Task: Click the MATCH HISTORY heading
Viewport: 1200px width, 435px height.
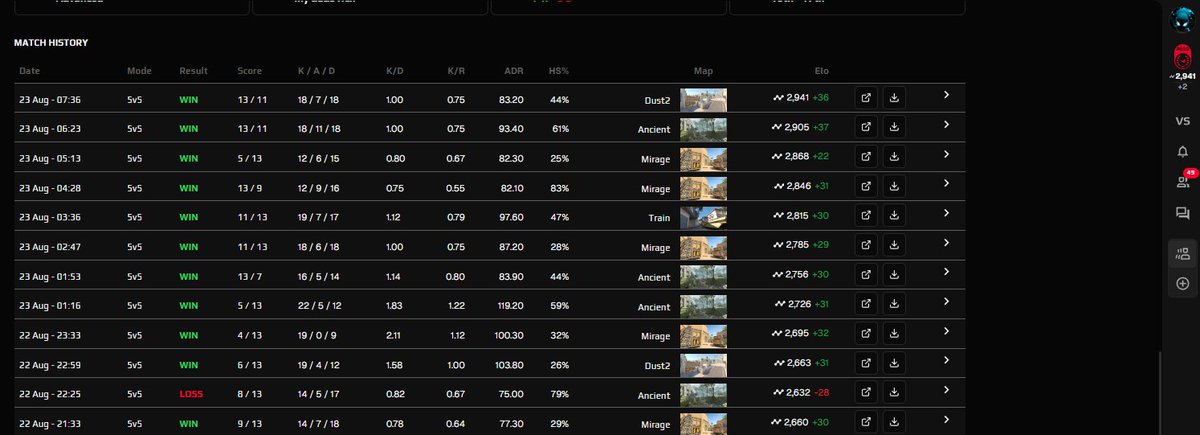Action: click(51, 43)
